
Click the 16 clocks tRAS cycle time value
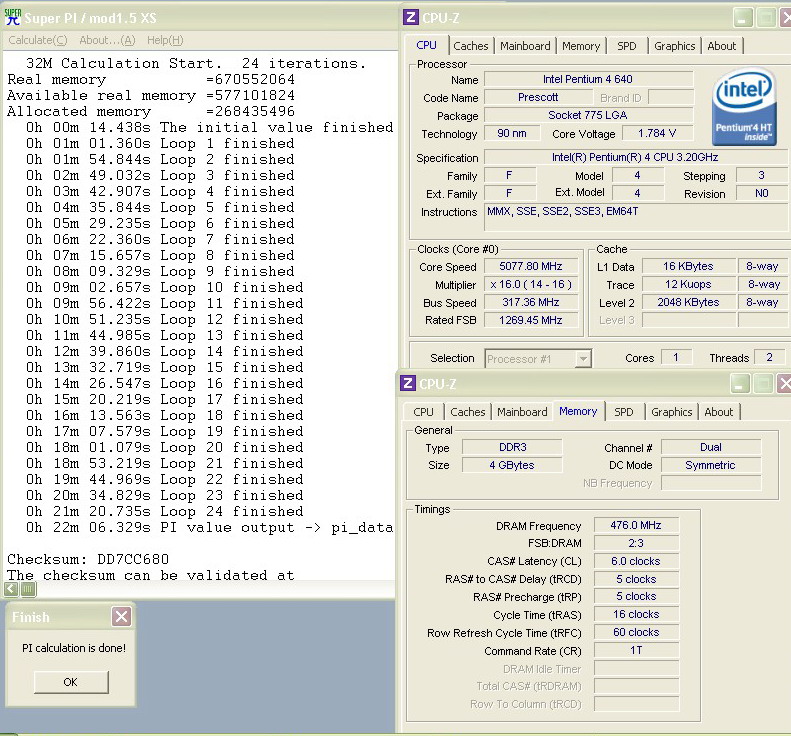[x=636, y=614]
